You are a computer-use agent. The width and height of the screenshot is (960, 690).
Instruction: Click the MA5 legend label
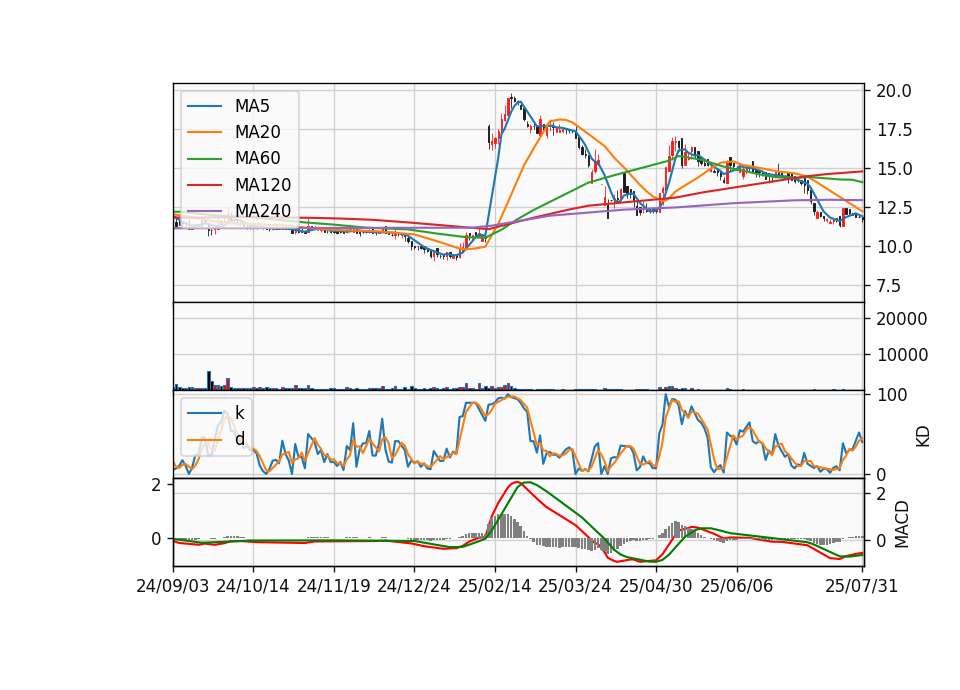(x=252, y=106)
